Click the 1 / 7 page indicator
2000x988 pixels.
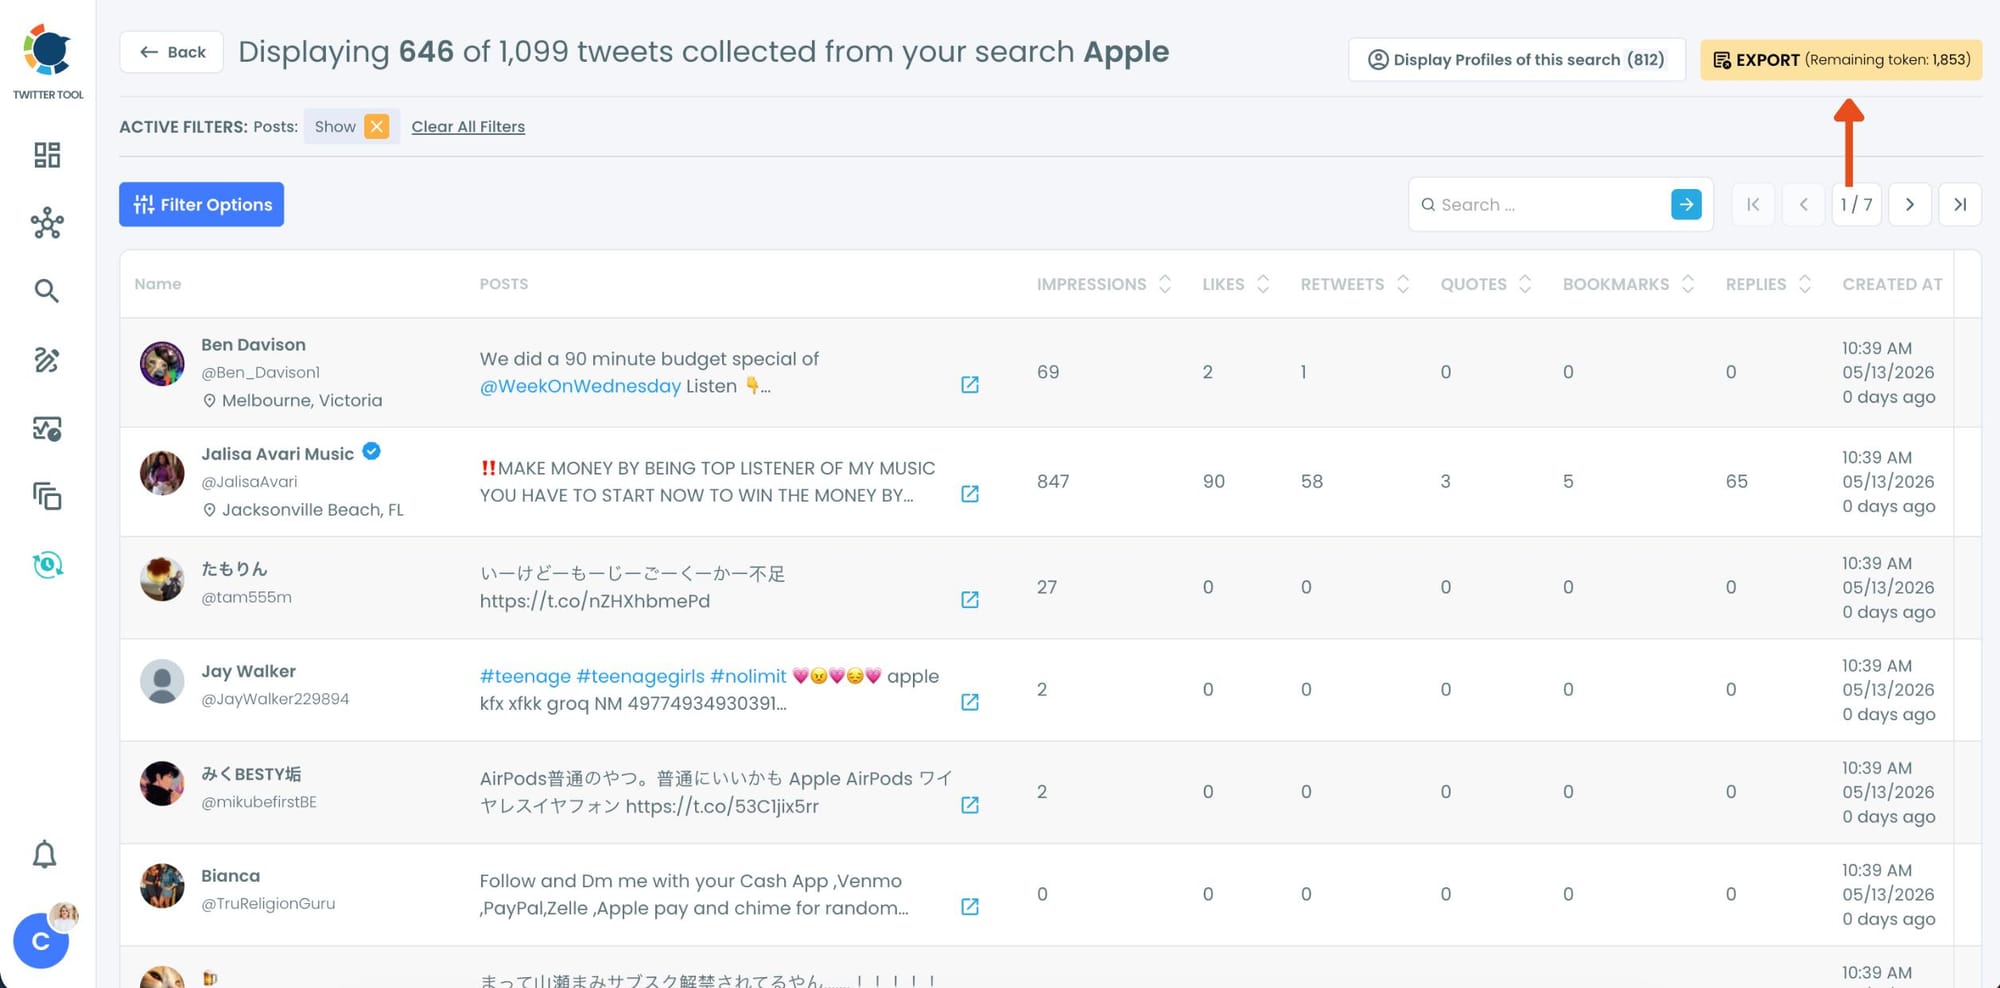tap(1857, 204)
